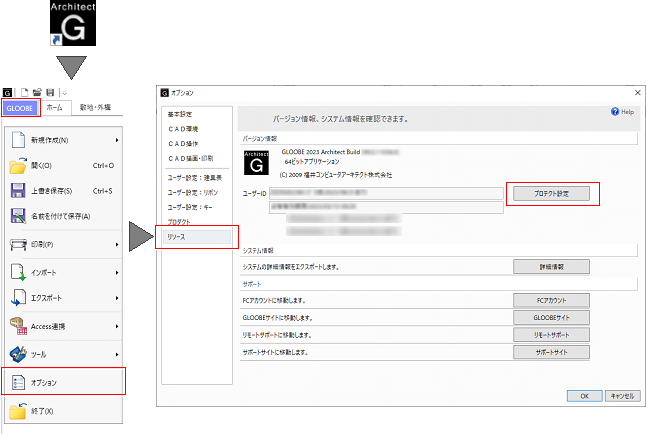Dismiss the dialog with キャンセル button
This screenshot has width=647, height=434.
623,396
